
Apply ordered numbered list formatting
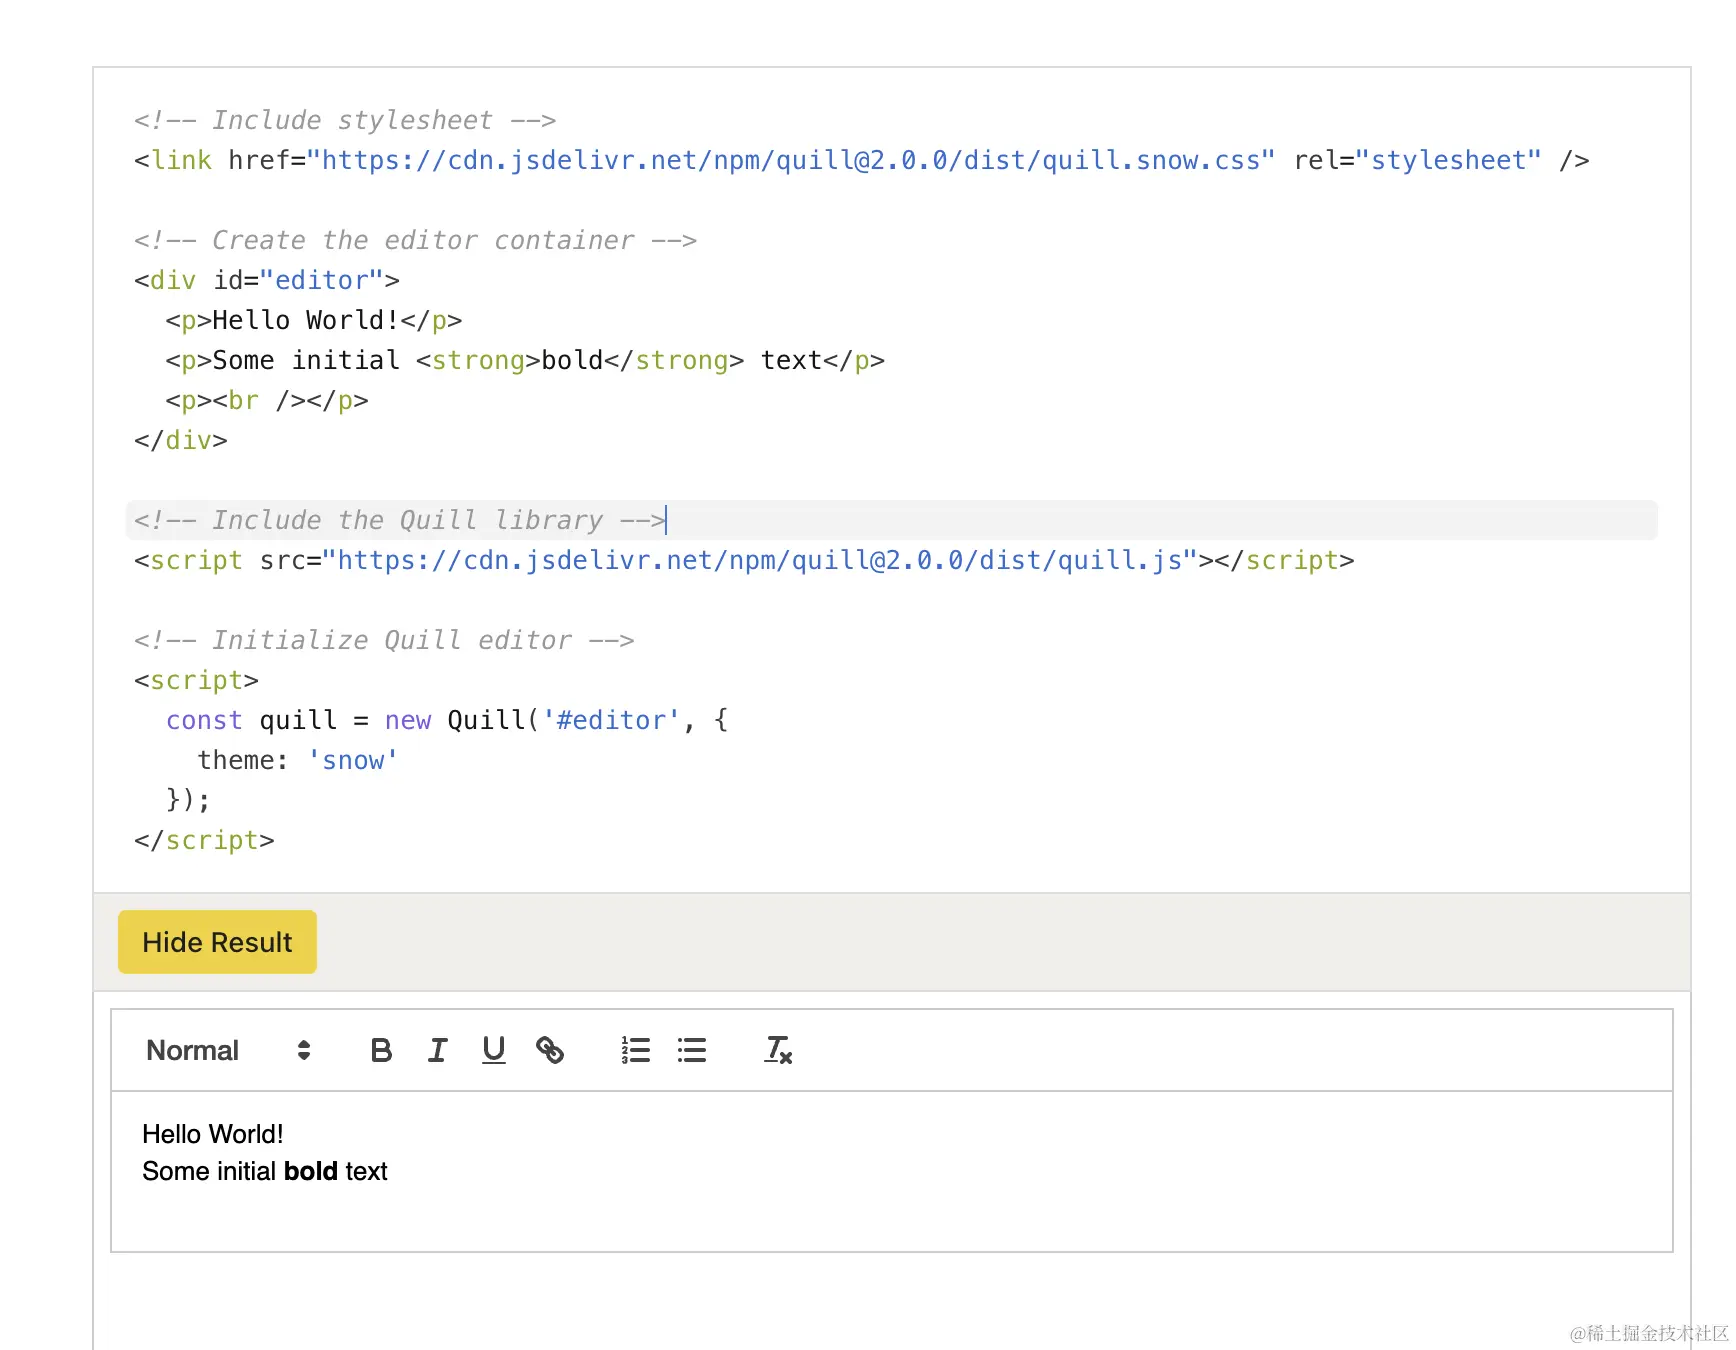tap(636, 1050)
